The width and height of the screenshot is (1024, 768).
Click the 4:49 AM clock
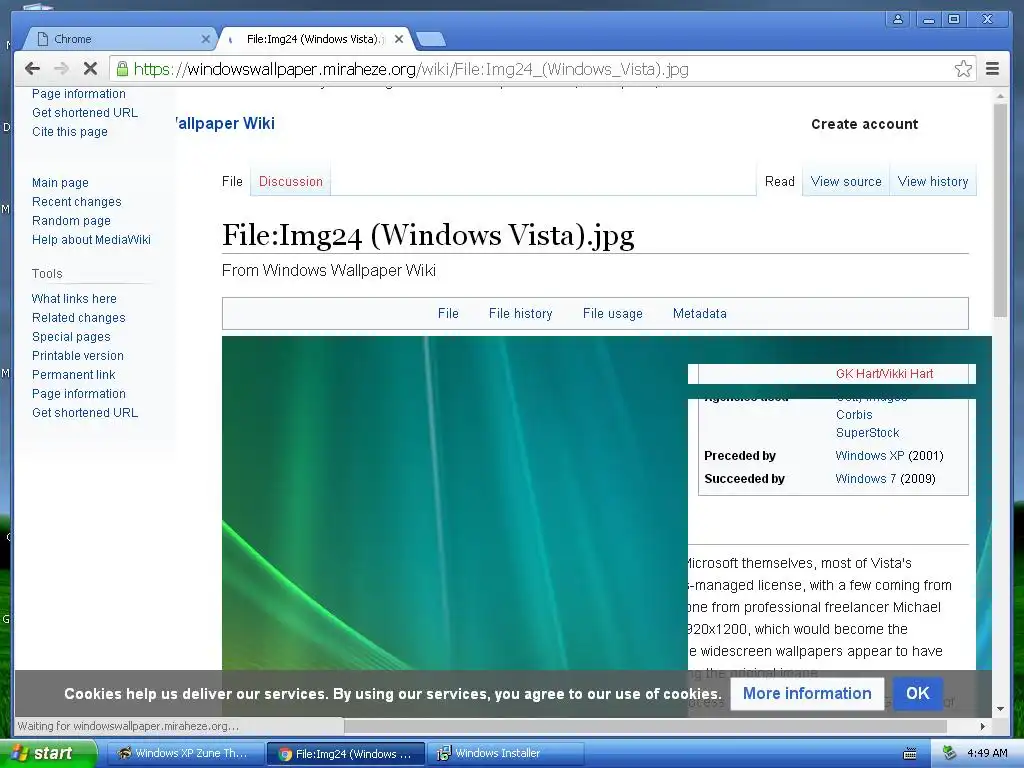click(987, 753)
